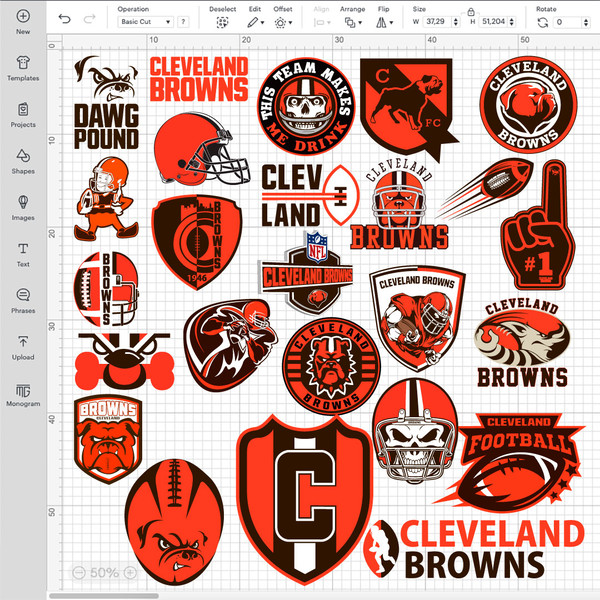Select the 1946 Browns shield

click(x=197, y=242)
